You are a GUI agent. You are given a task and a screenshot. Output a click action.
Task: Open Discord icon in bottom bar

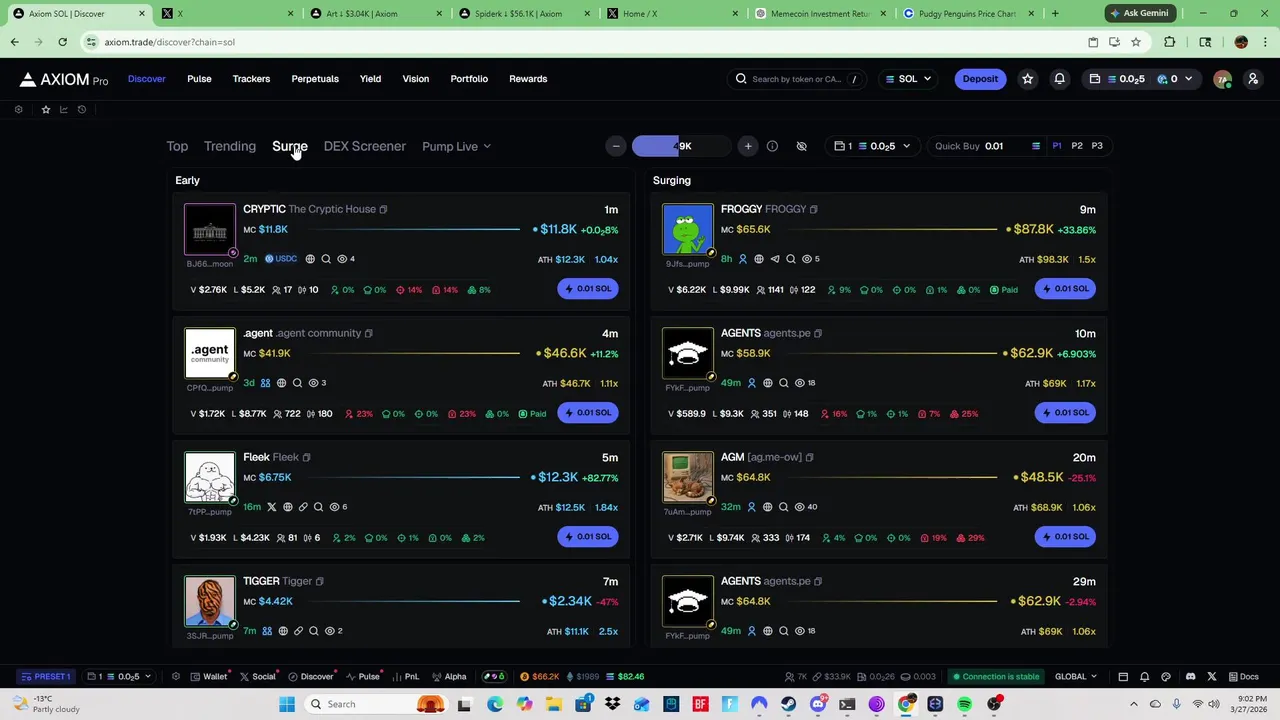[x=1190, y=677]
